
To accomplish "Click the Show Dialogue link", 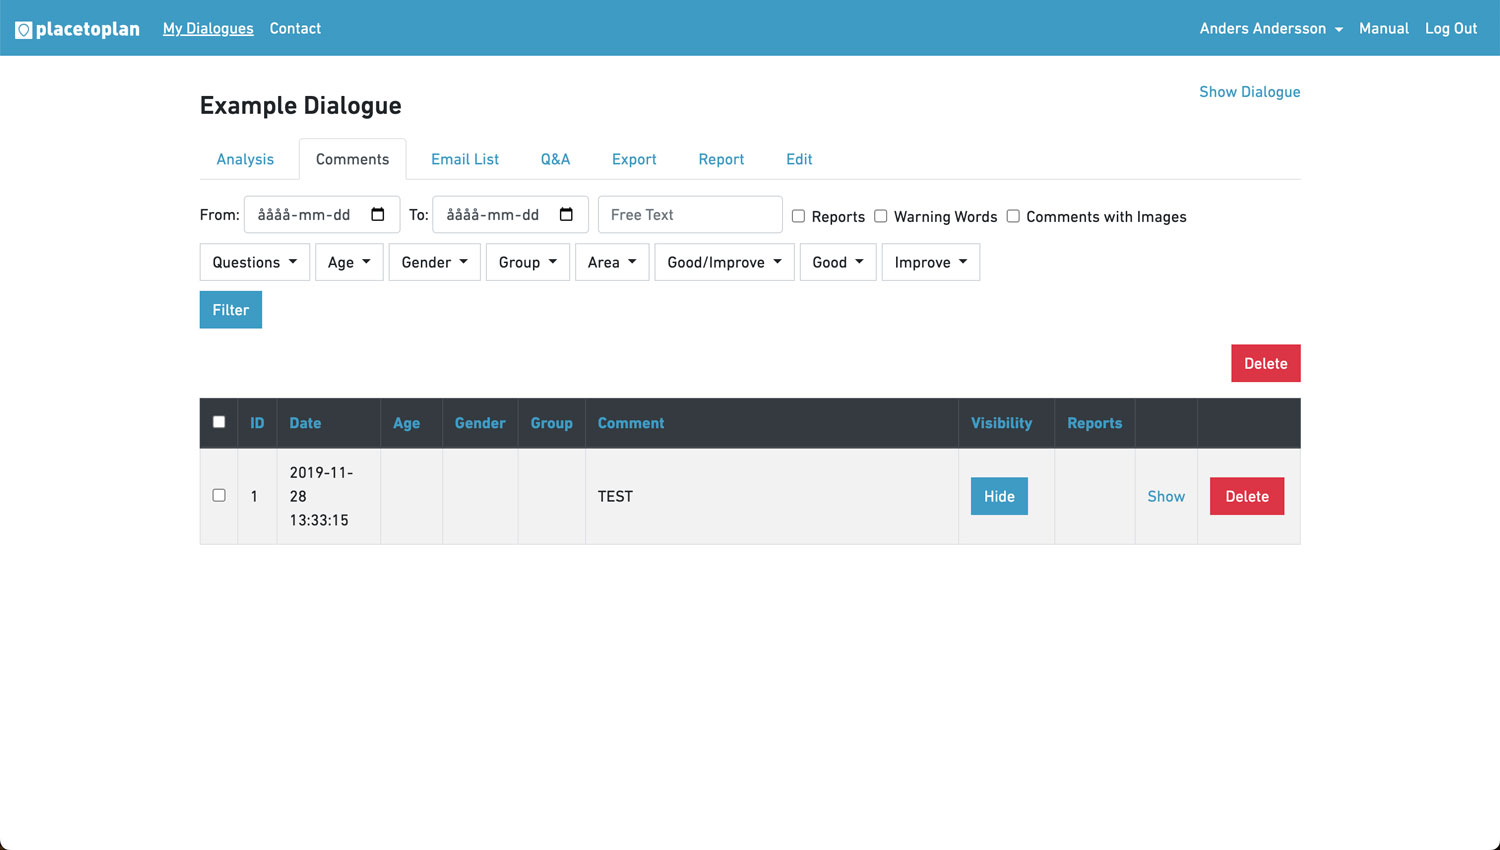I will (1249, 92).
